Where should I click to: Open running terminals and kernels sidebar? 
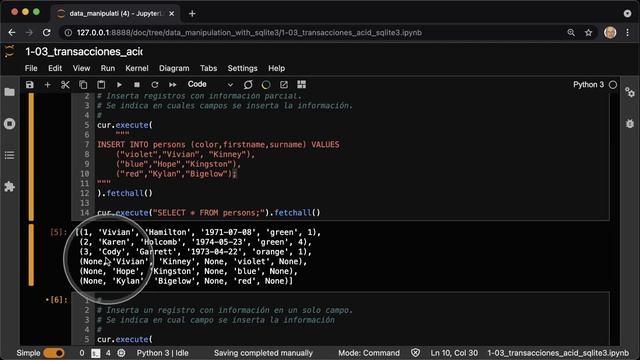tap(9, 124)
